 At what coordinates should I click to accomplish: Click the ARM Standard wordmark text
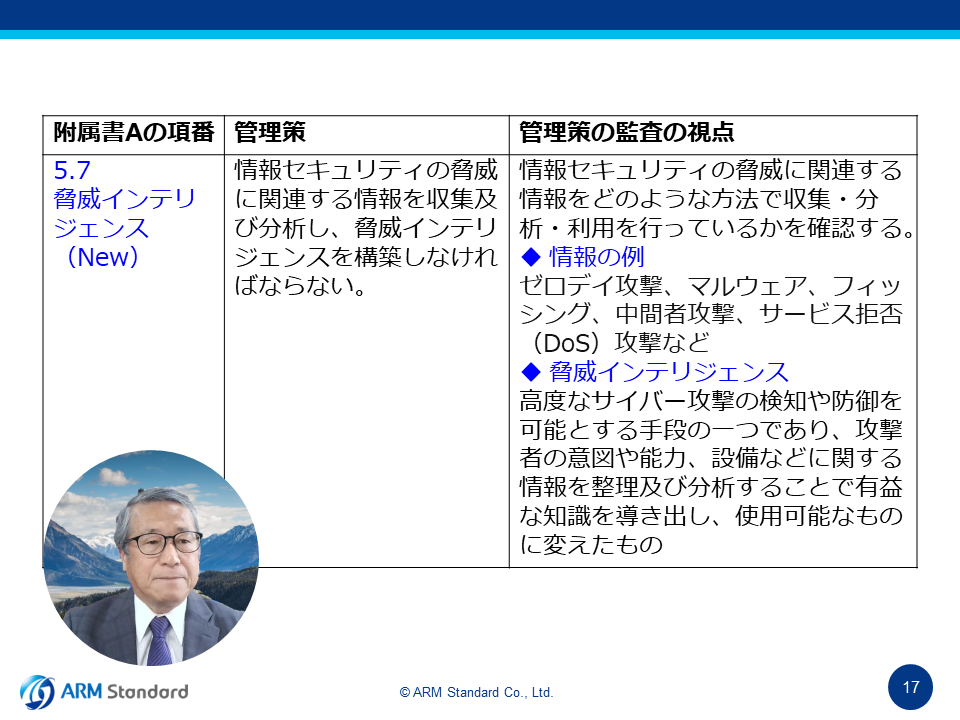point(124,692)
